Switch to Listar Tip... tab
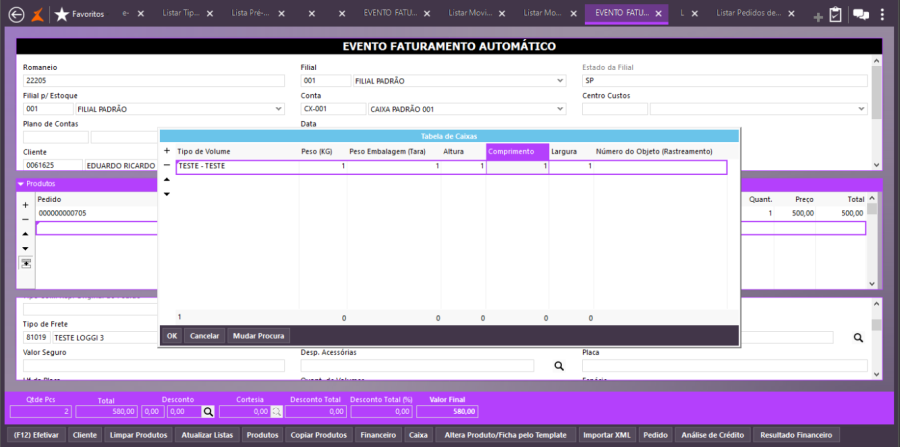The height and width of the screenshot is (447, 900). click(179, 14)
